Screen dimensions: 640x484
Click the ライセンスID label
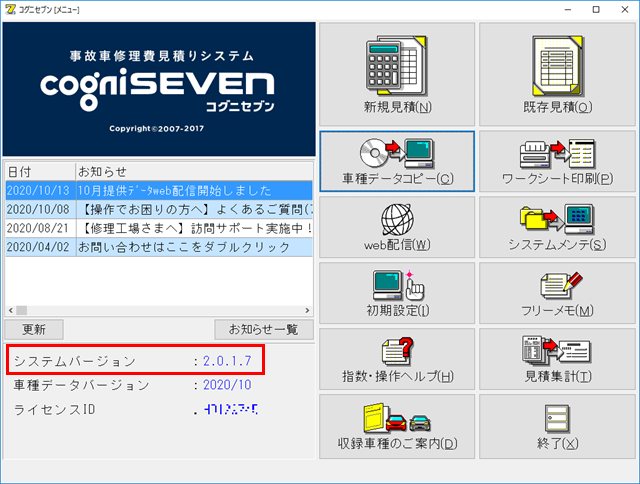click(x=54, y=409)
